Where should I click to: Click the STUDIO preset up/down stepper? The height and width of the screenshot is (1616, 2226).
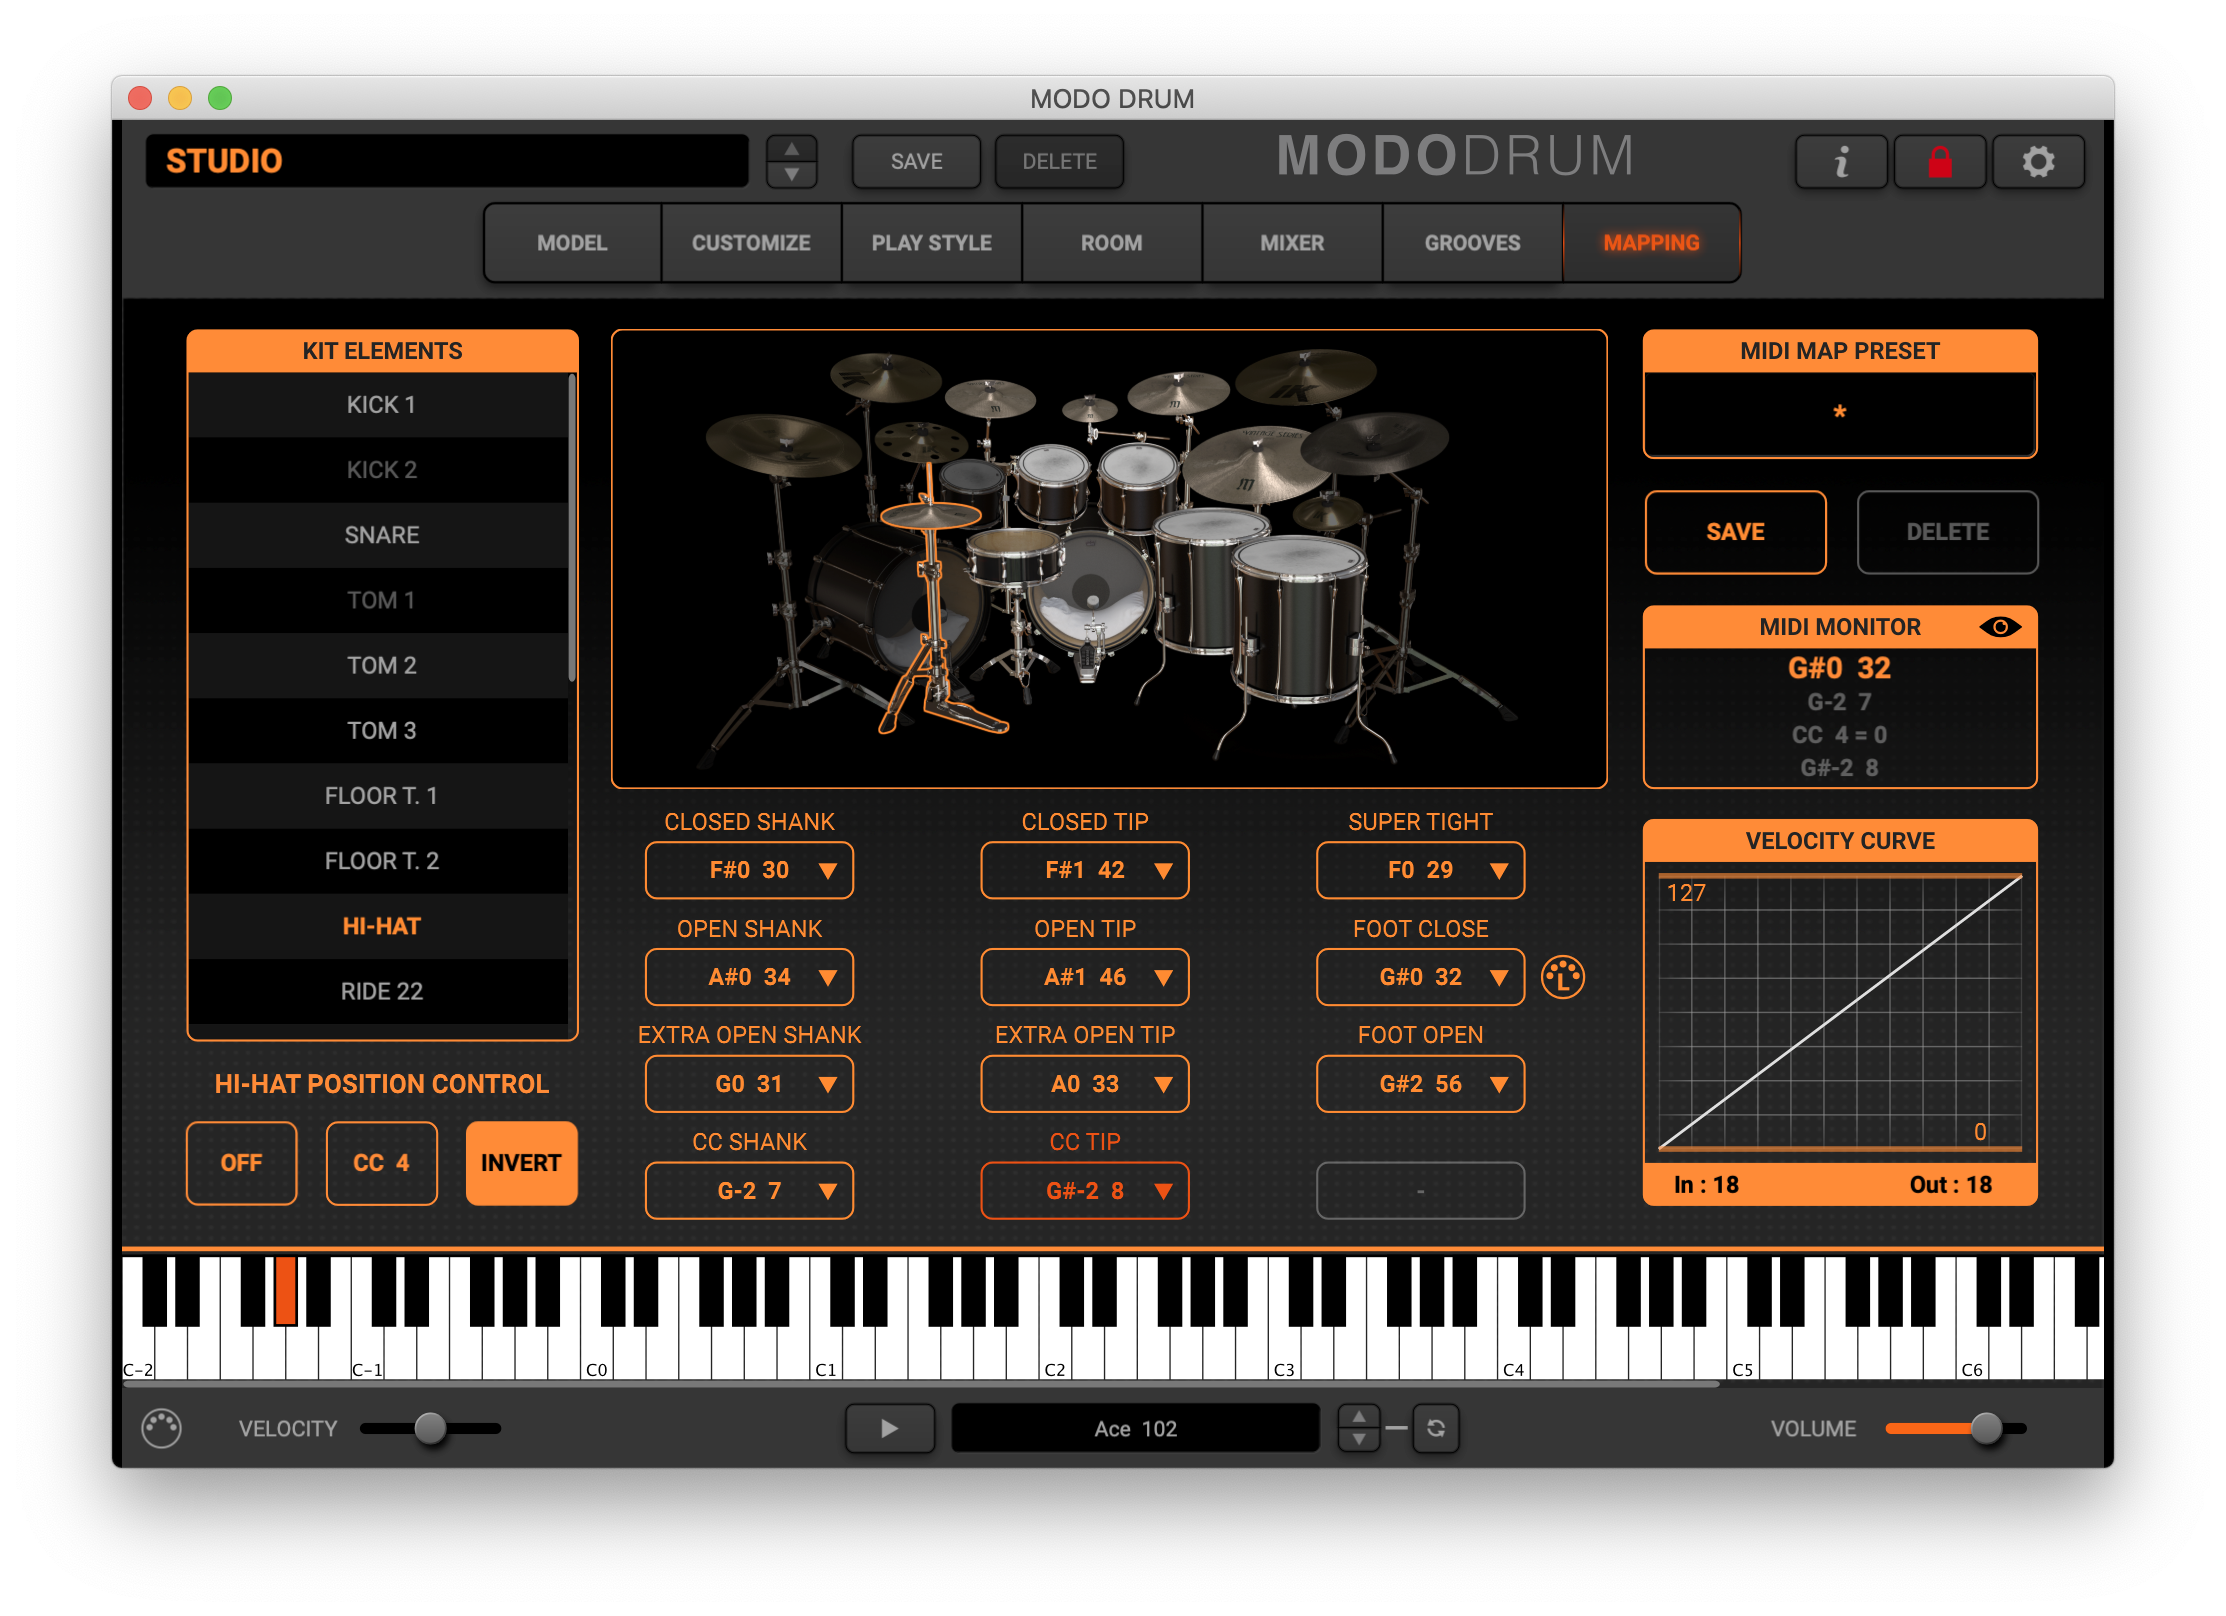[x=791, y=162]
